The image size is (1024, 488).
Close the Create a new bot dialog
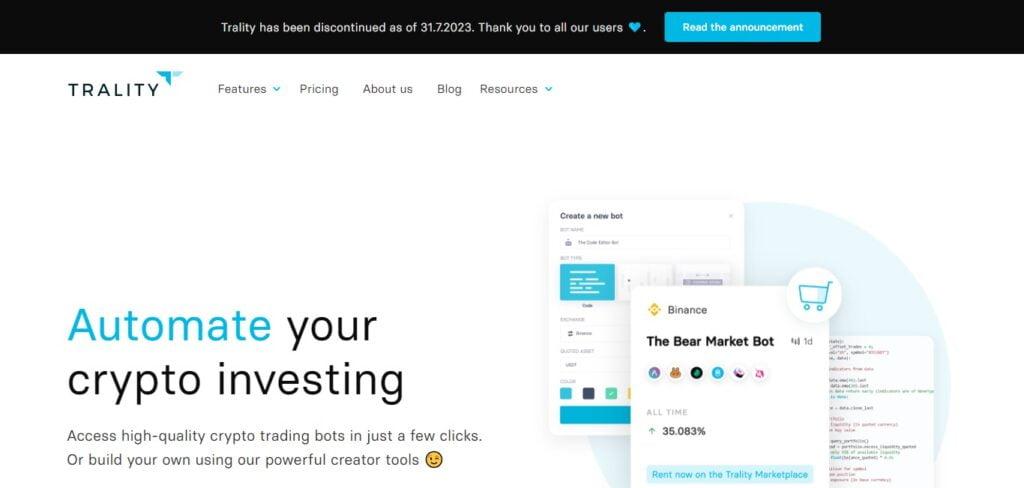731,216
